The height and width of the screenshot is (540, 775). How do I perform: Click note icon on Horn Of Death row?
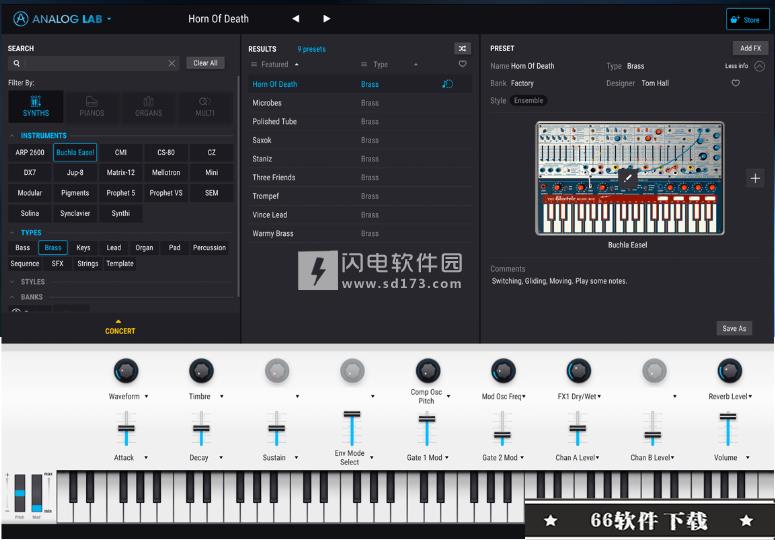click(x=447, y=84)
